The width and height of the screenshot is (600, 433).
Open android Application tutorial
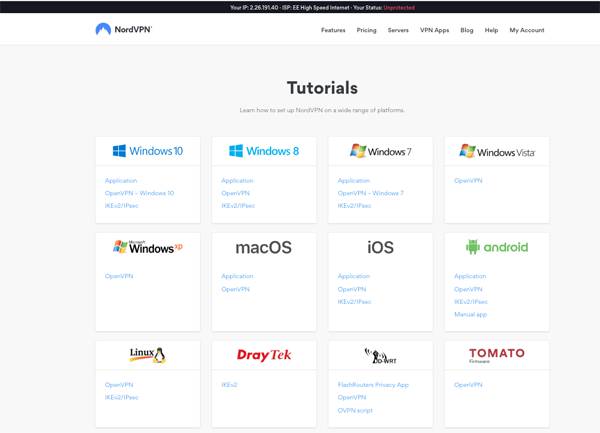(470, 276)
